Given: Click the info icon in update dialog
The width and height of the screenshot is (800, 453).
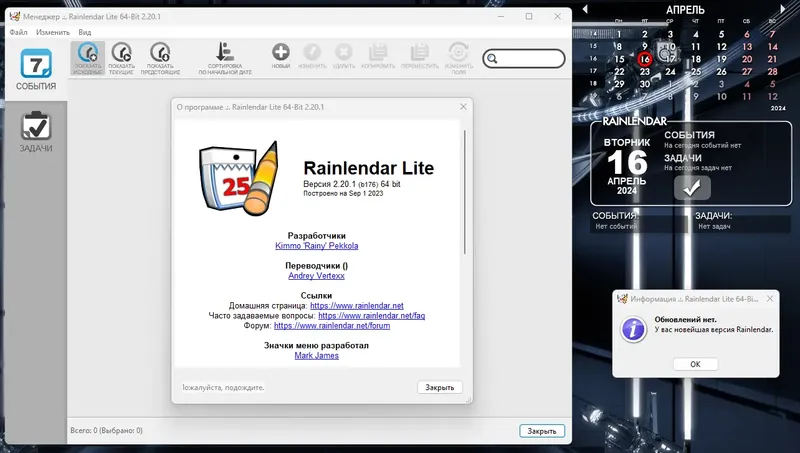Looking at the screenshot, I should [633, 329].
